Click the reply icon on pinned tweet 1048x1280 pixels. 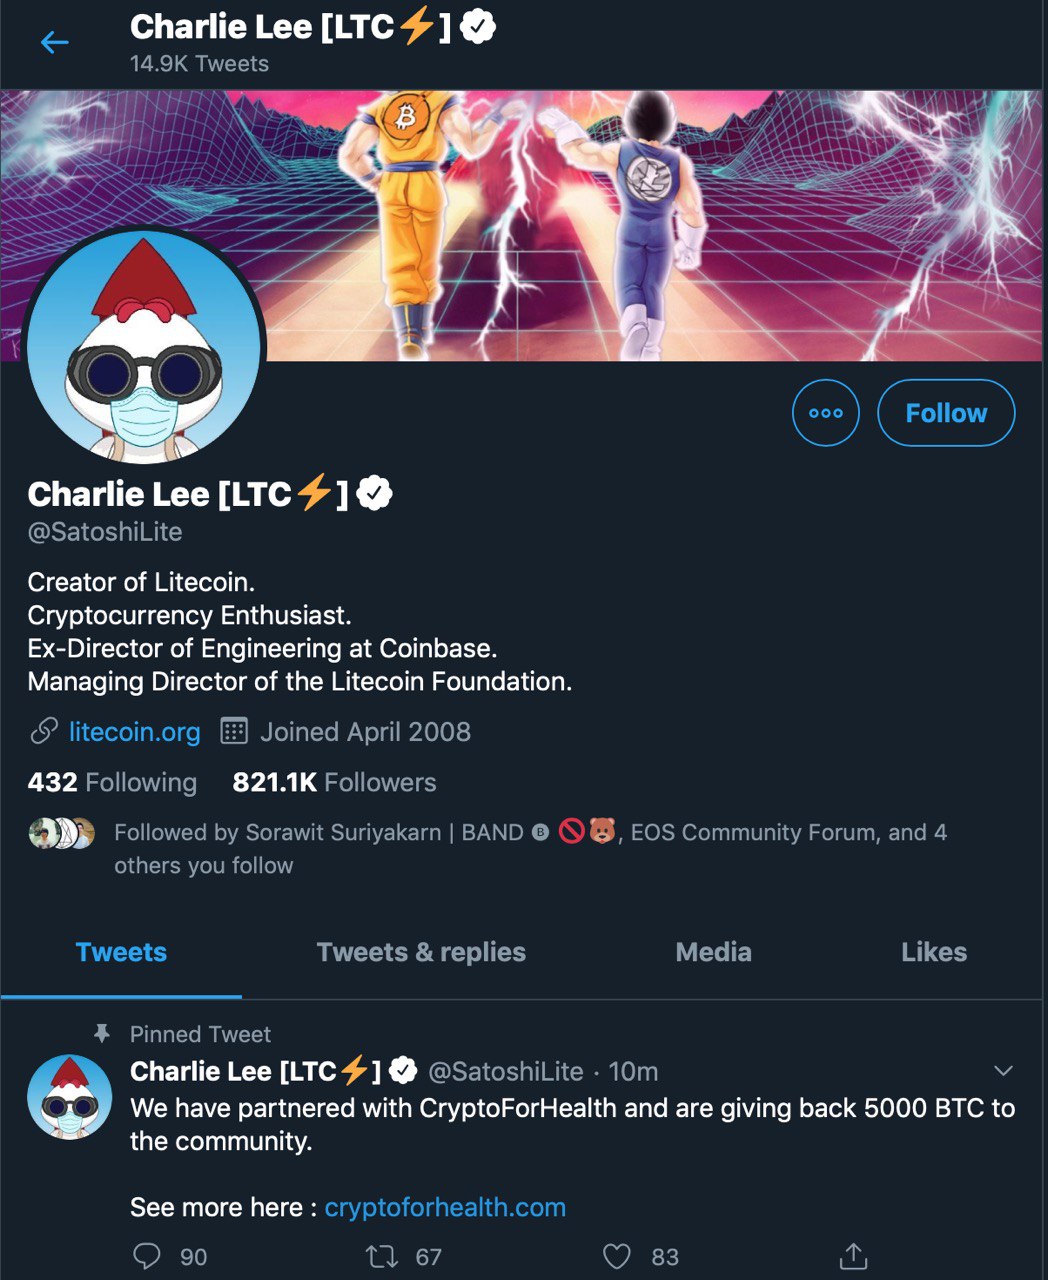(147, 1256)
